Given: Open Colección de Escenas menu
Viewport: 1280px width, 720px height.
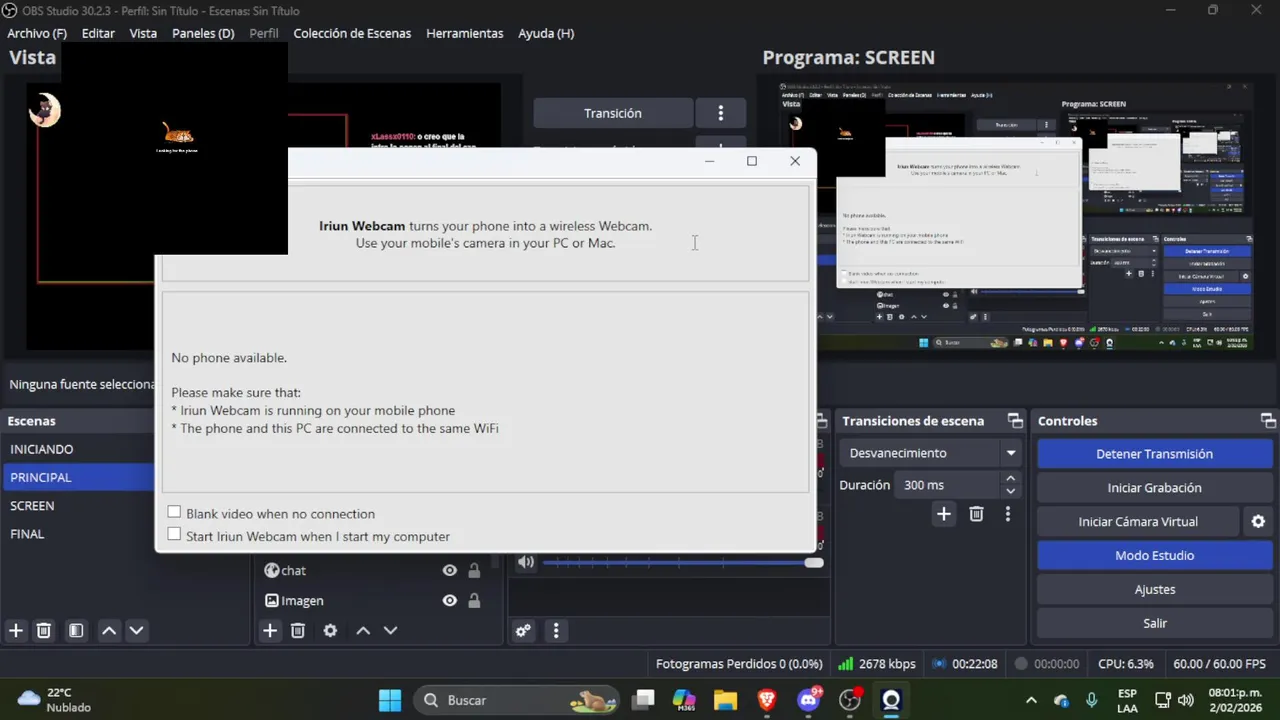Looking at the screenshot, I should 352,33.
